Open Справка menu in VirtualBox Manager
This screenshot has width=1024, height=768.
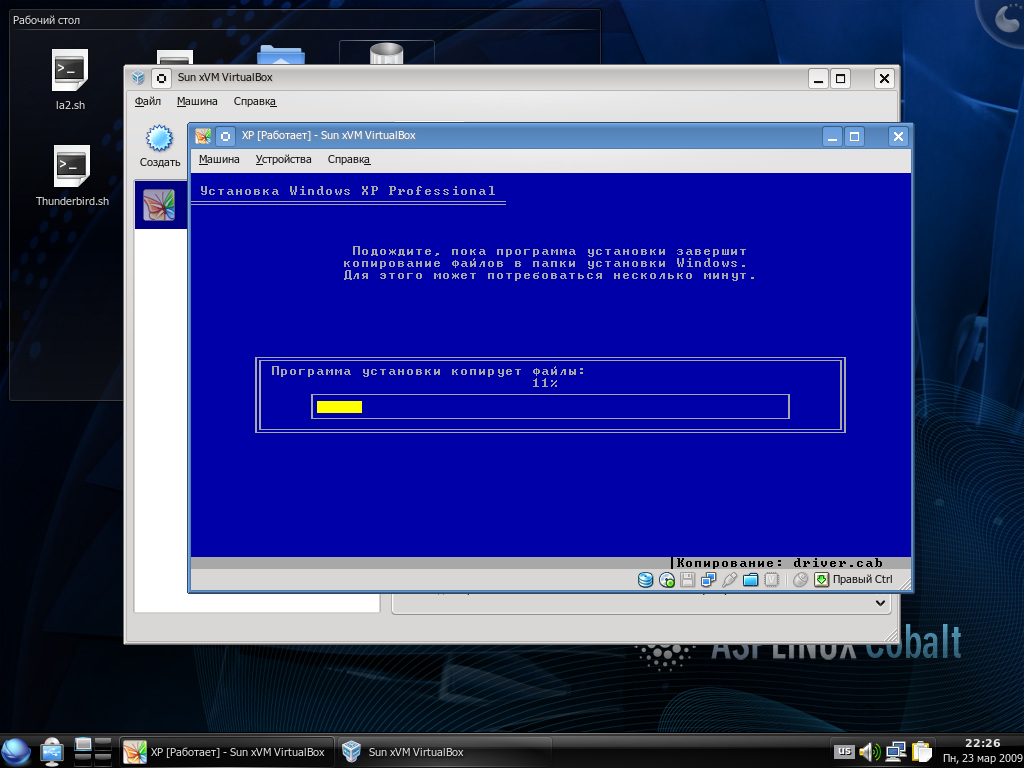pyautogui.click(x=255, y=101)
